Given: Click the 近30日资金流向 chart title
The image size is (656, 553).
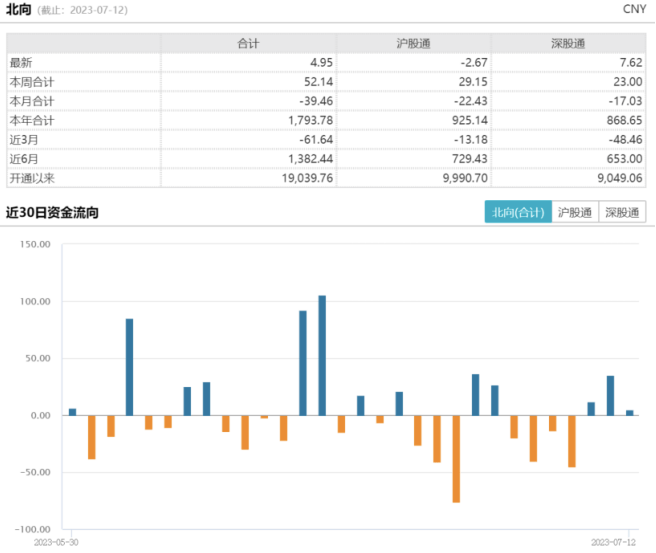Looking at the screenshot, I should point(52,212).
